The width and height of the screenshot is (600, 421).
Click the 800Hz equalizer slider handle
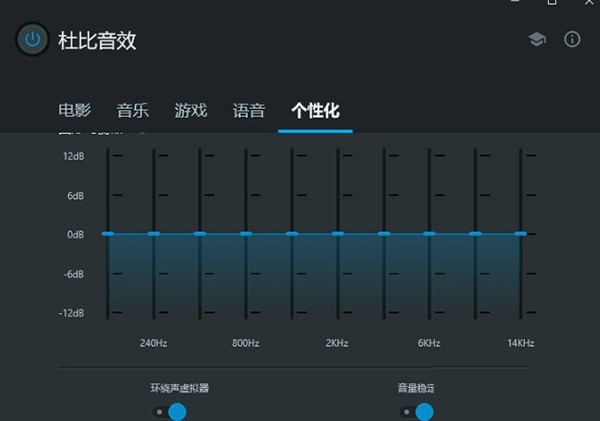point(246,233)
